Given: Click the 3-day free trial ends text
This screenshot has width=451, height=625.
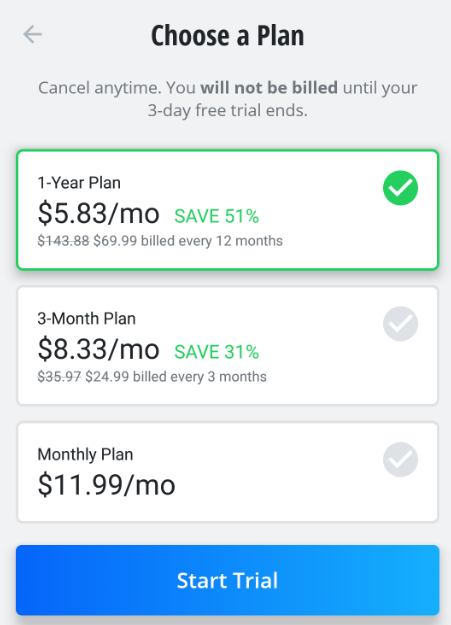Looking at the screenshot, I should (x=228, y=110).
